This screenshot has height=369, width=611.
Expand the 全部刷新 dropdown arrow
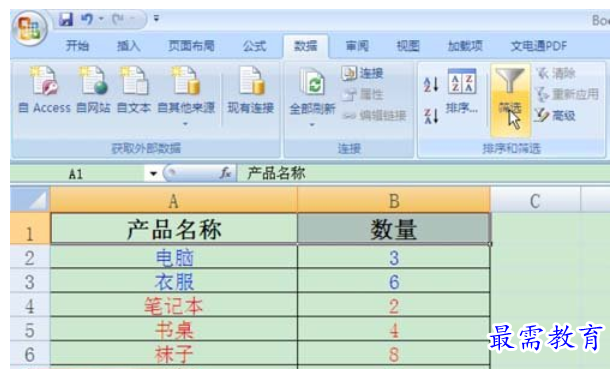coord(312,125)
